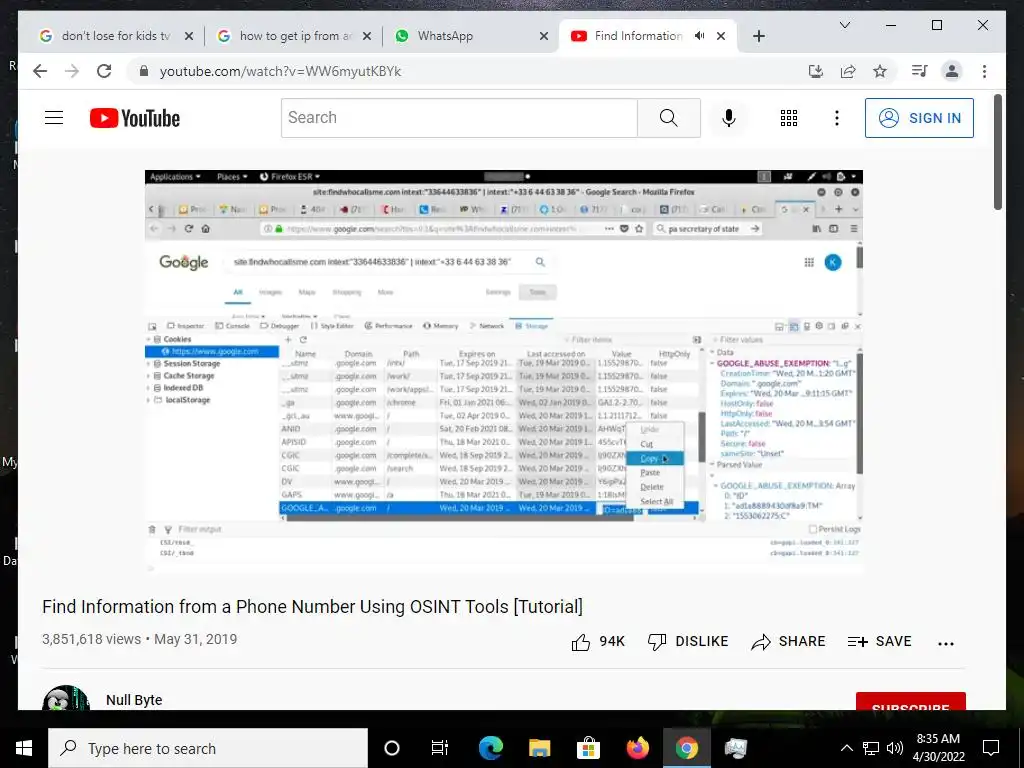Click the forward navigation arrow

tap(72, 71)
